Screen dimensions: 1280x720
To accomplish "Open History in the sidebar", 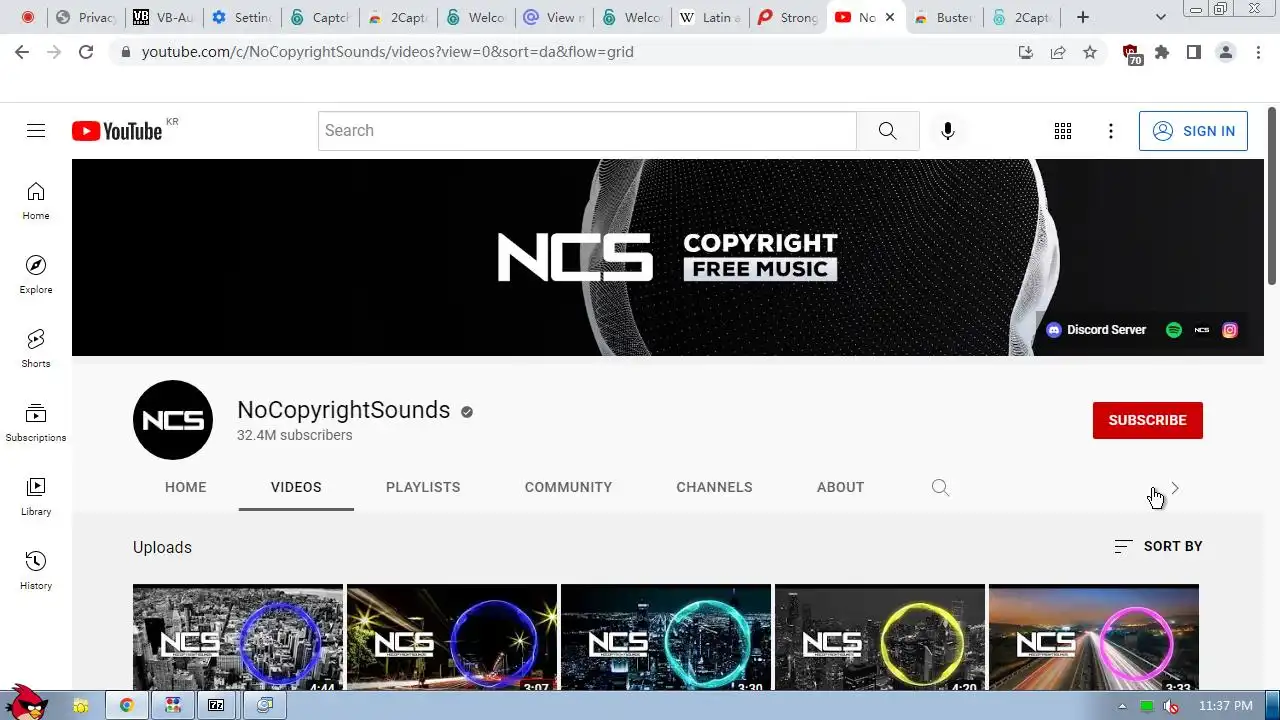I will click(36, 571).
